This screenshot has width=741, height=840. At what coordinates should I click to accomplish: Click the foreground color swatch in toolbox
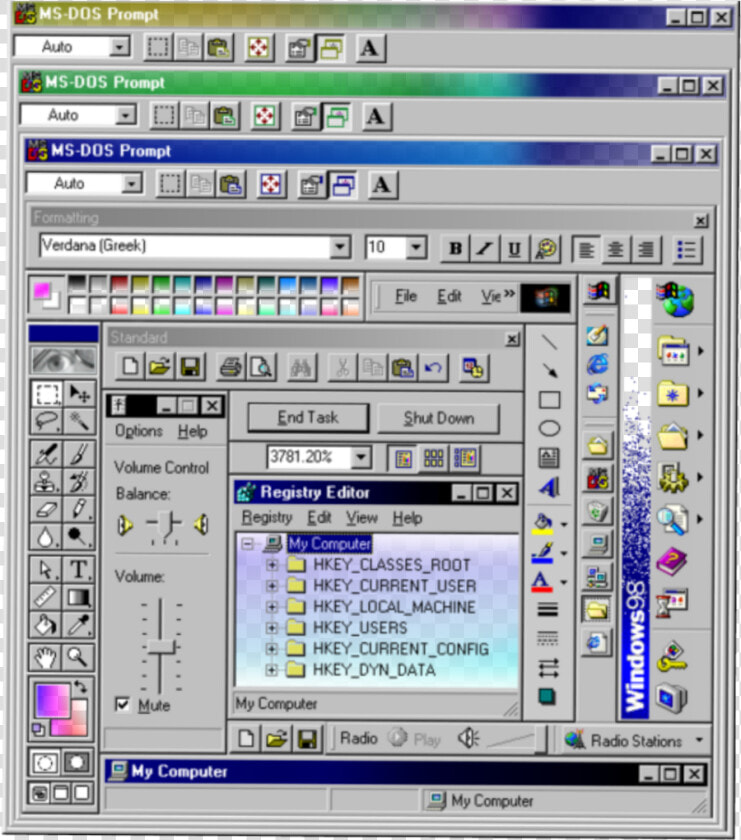52,700
